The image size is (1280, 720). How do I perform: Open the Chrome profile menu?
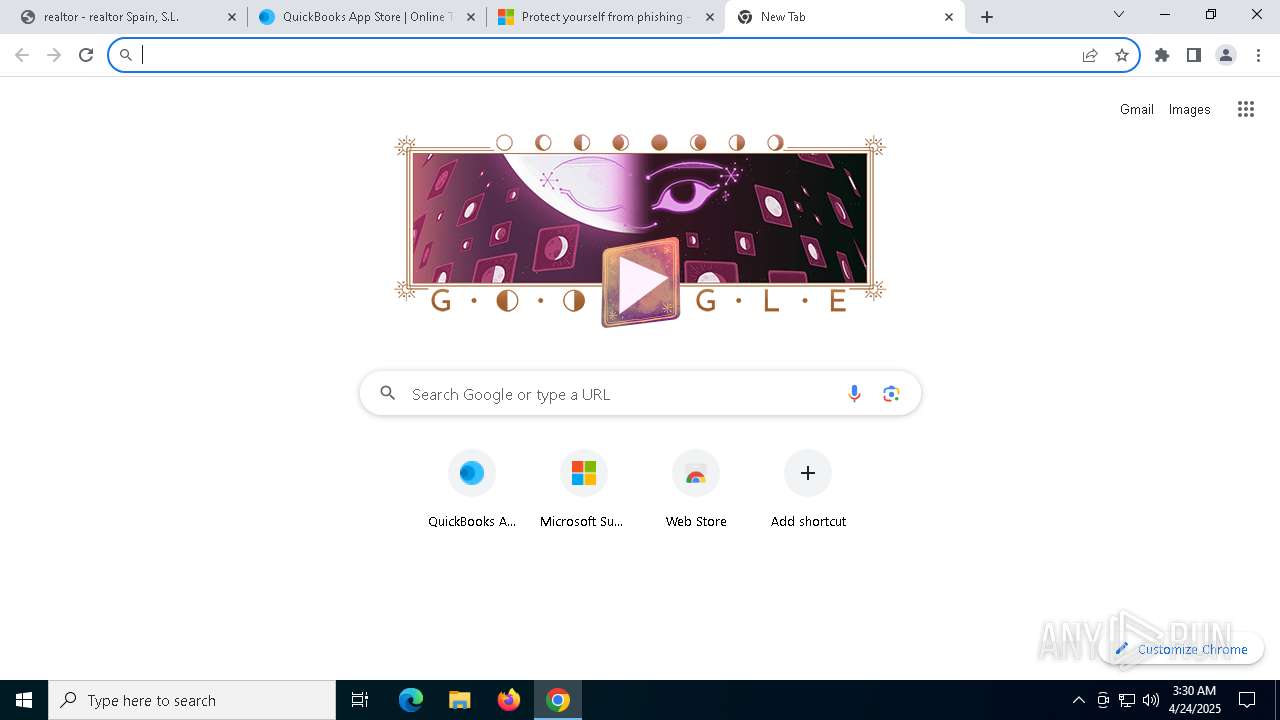[1226, 55]
